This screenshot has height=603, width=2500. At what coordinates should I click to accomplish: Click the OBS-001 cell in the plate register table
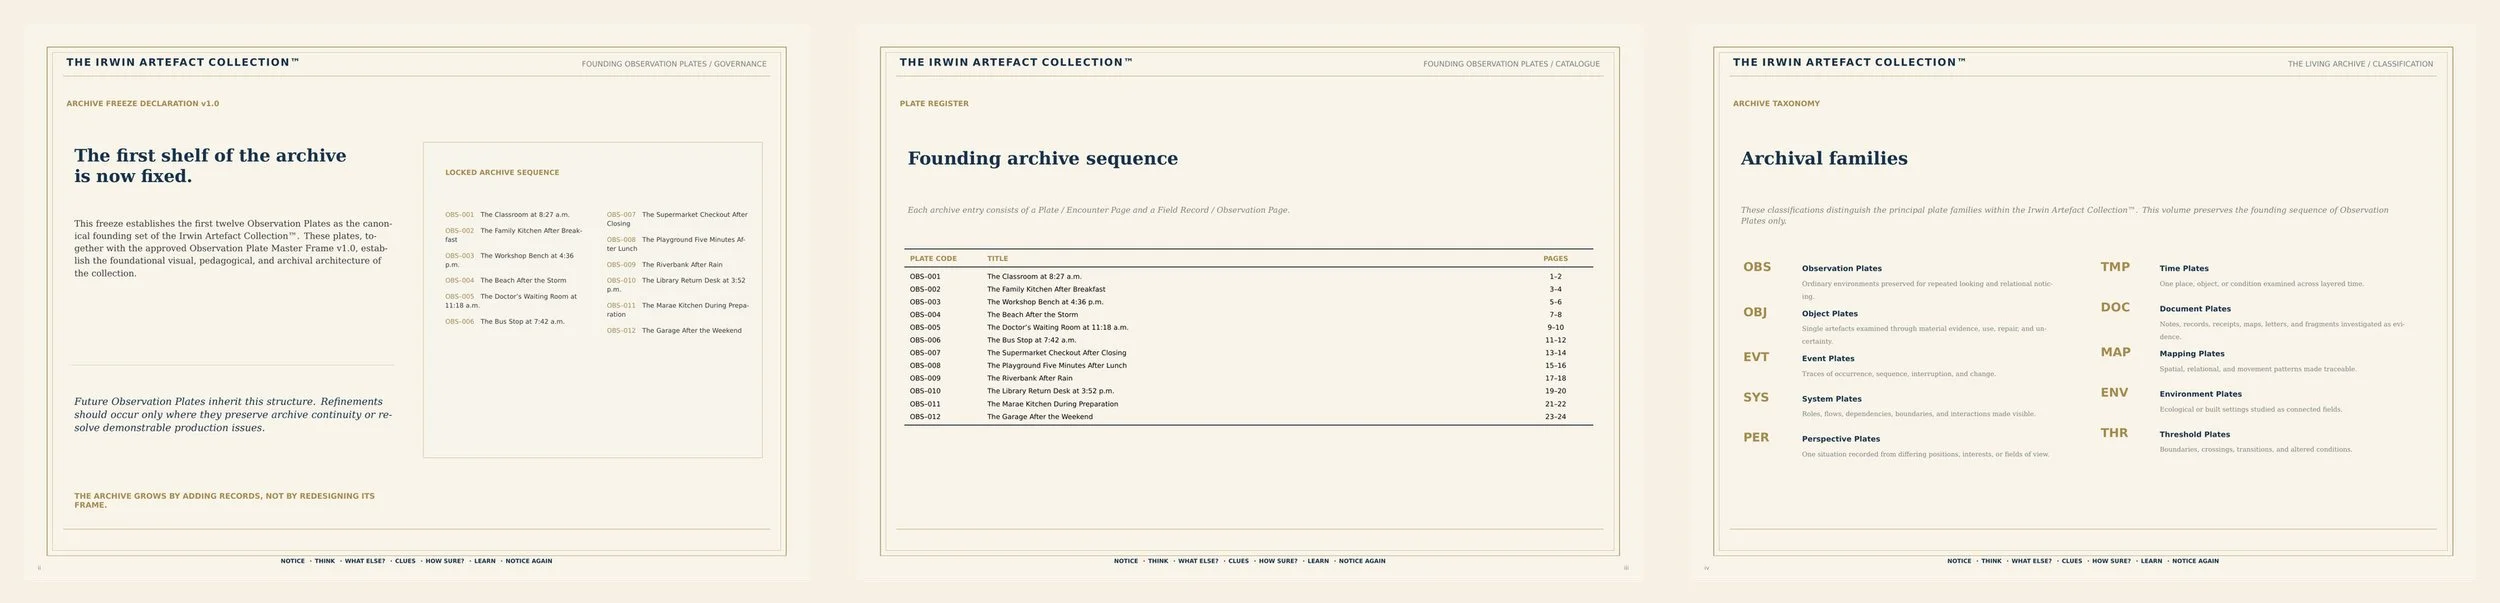[x=925, y=277]
